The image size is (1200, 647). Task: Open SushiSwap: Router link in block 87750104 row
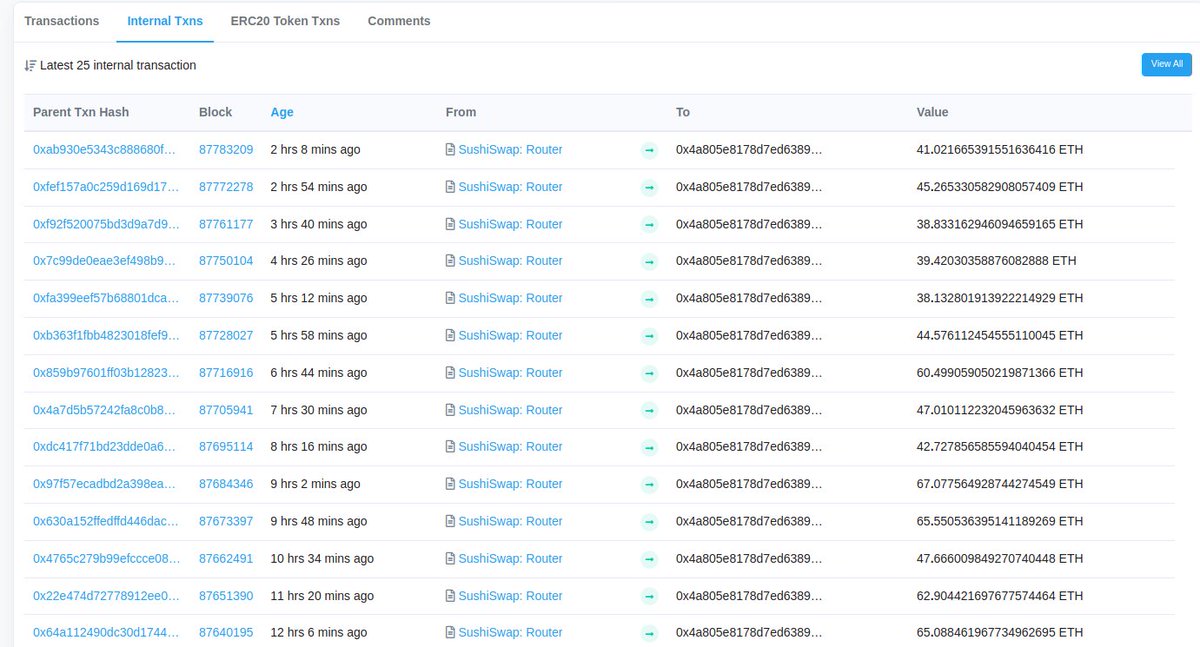[510, 261]
